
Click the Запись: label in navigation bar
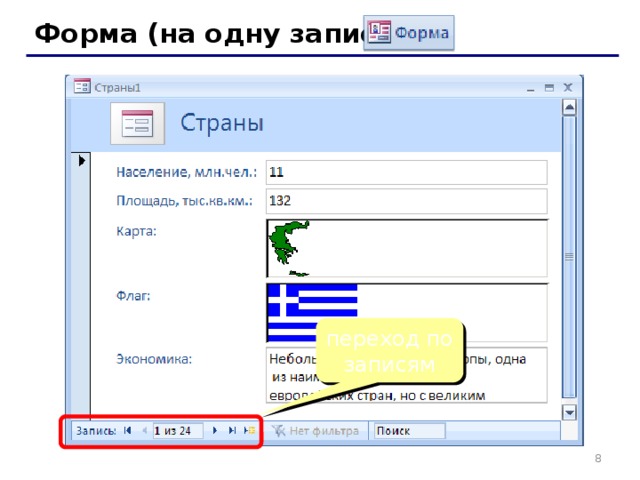click(96, 431)
